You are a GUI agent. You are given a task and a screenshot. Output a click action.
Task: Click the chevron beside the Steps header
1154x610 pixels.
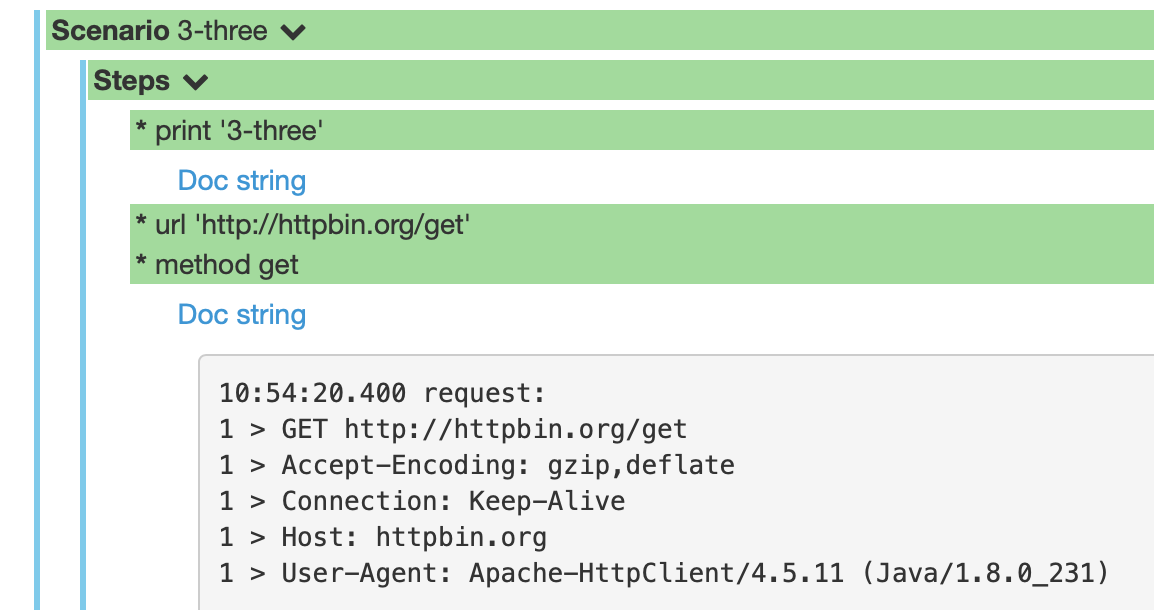pos(196,81)
